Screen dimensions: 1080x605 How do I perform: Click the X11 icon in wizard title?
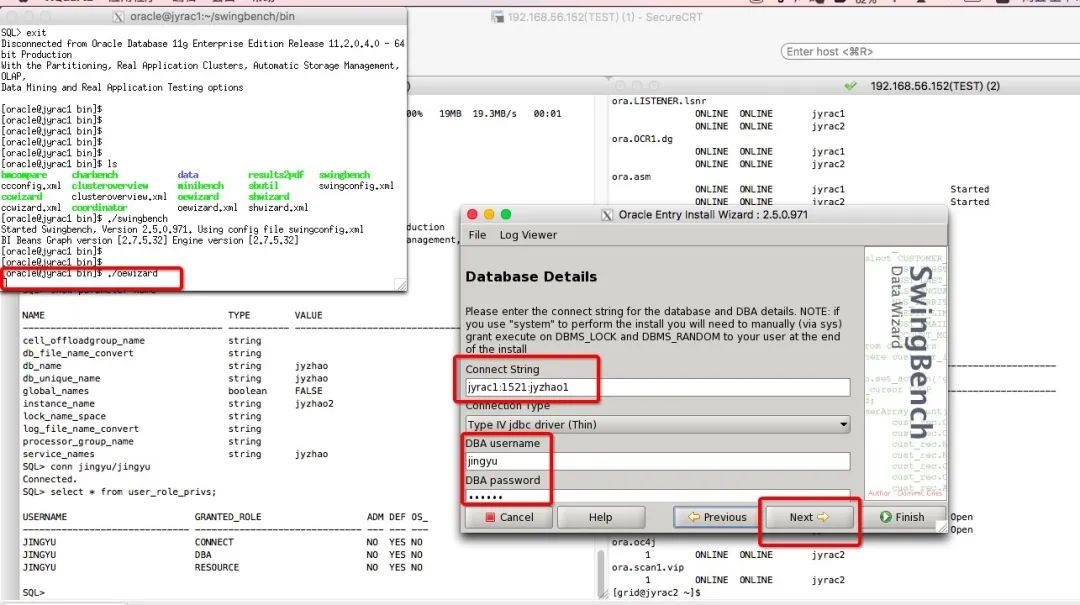point(607,215)
